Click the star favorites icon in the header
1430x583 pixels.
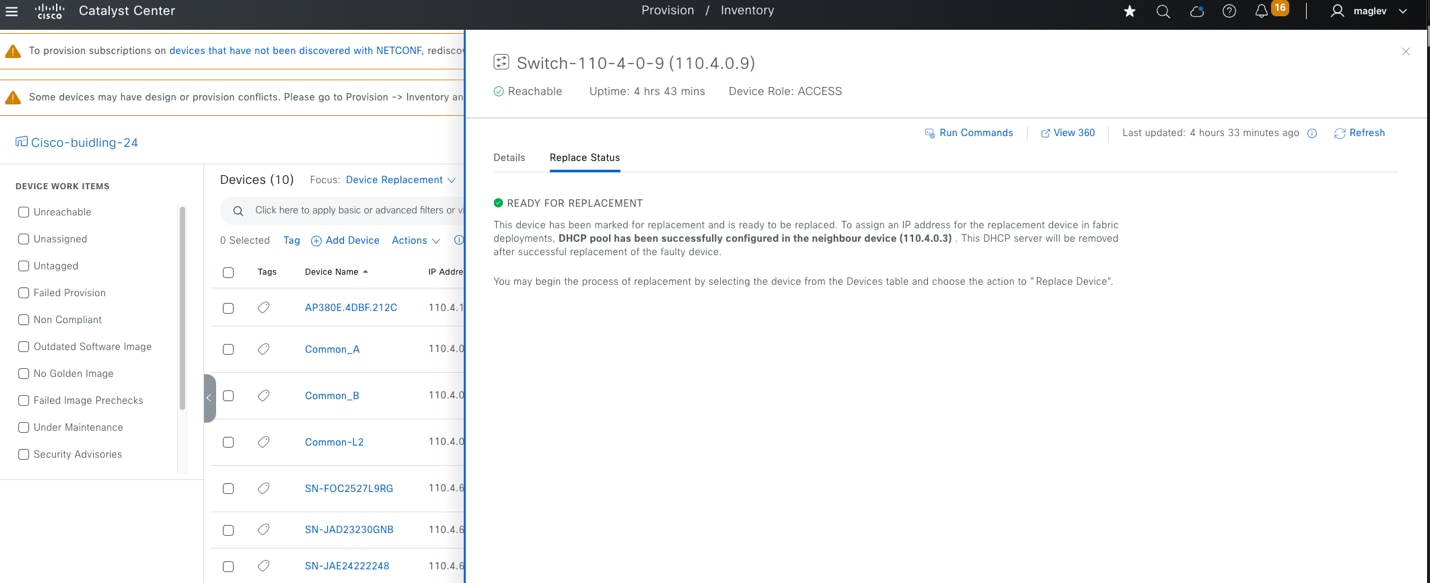pos(1129,11)
